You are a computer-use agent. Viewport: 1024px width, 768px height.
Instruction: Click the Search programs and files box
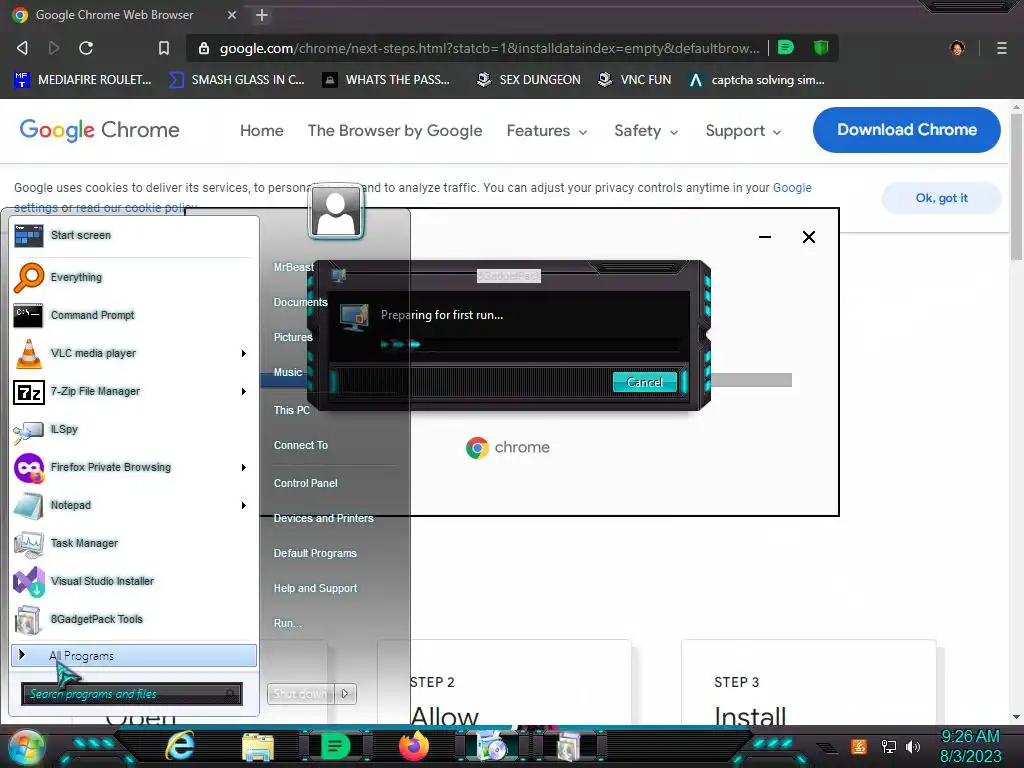pos(132,694)
